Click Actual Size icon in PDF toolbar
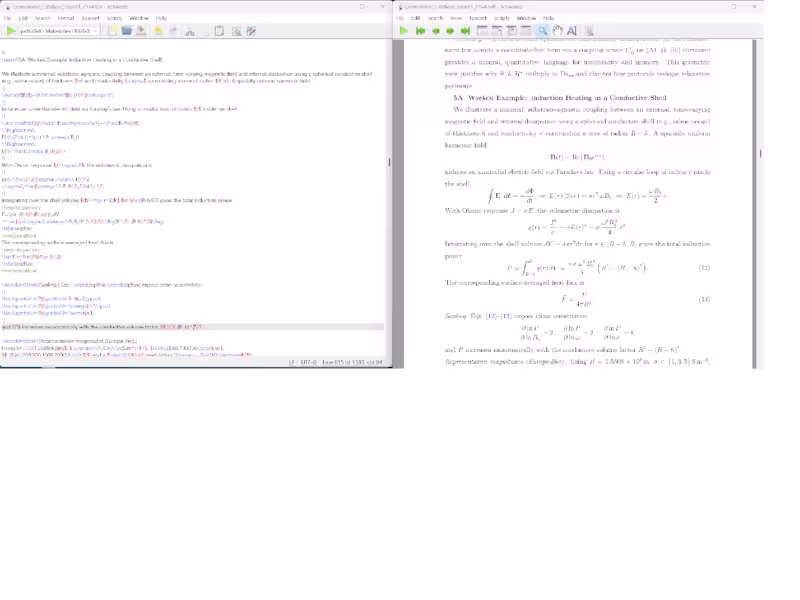The image size is (800, 600). click(482, 31)
